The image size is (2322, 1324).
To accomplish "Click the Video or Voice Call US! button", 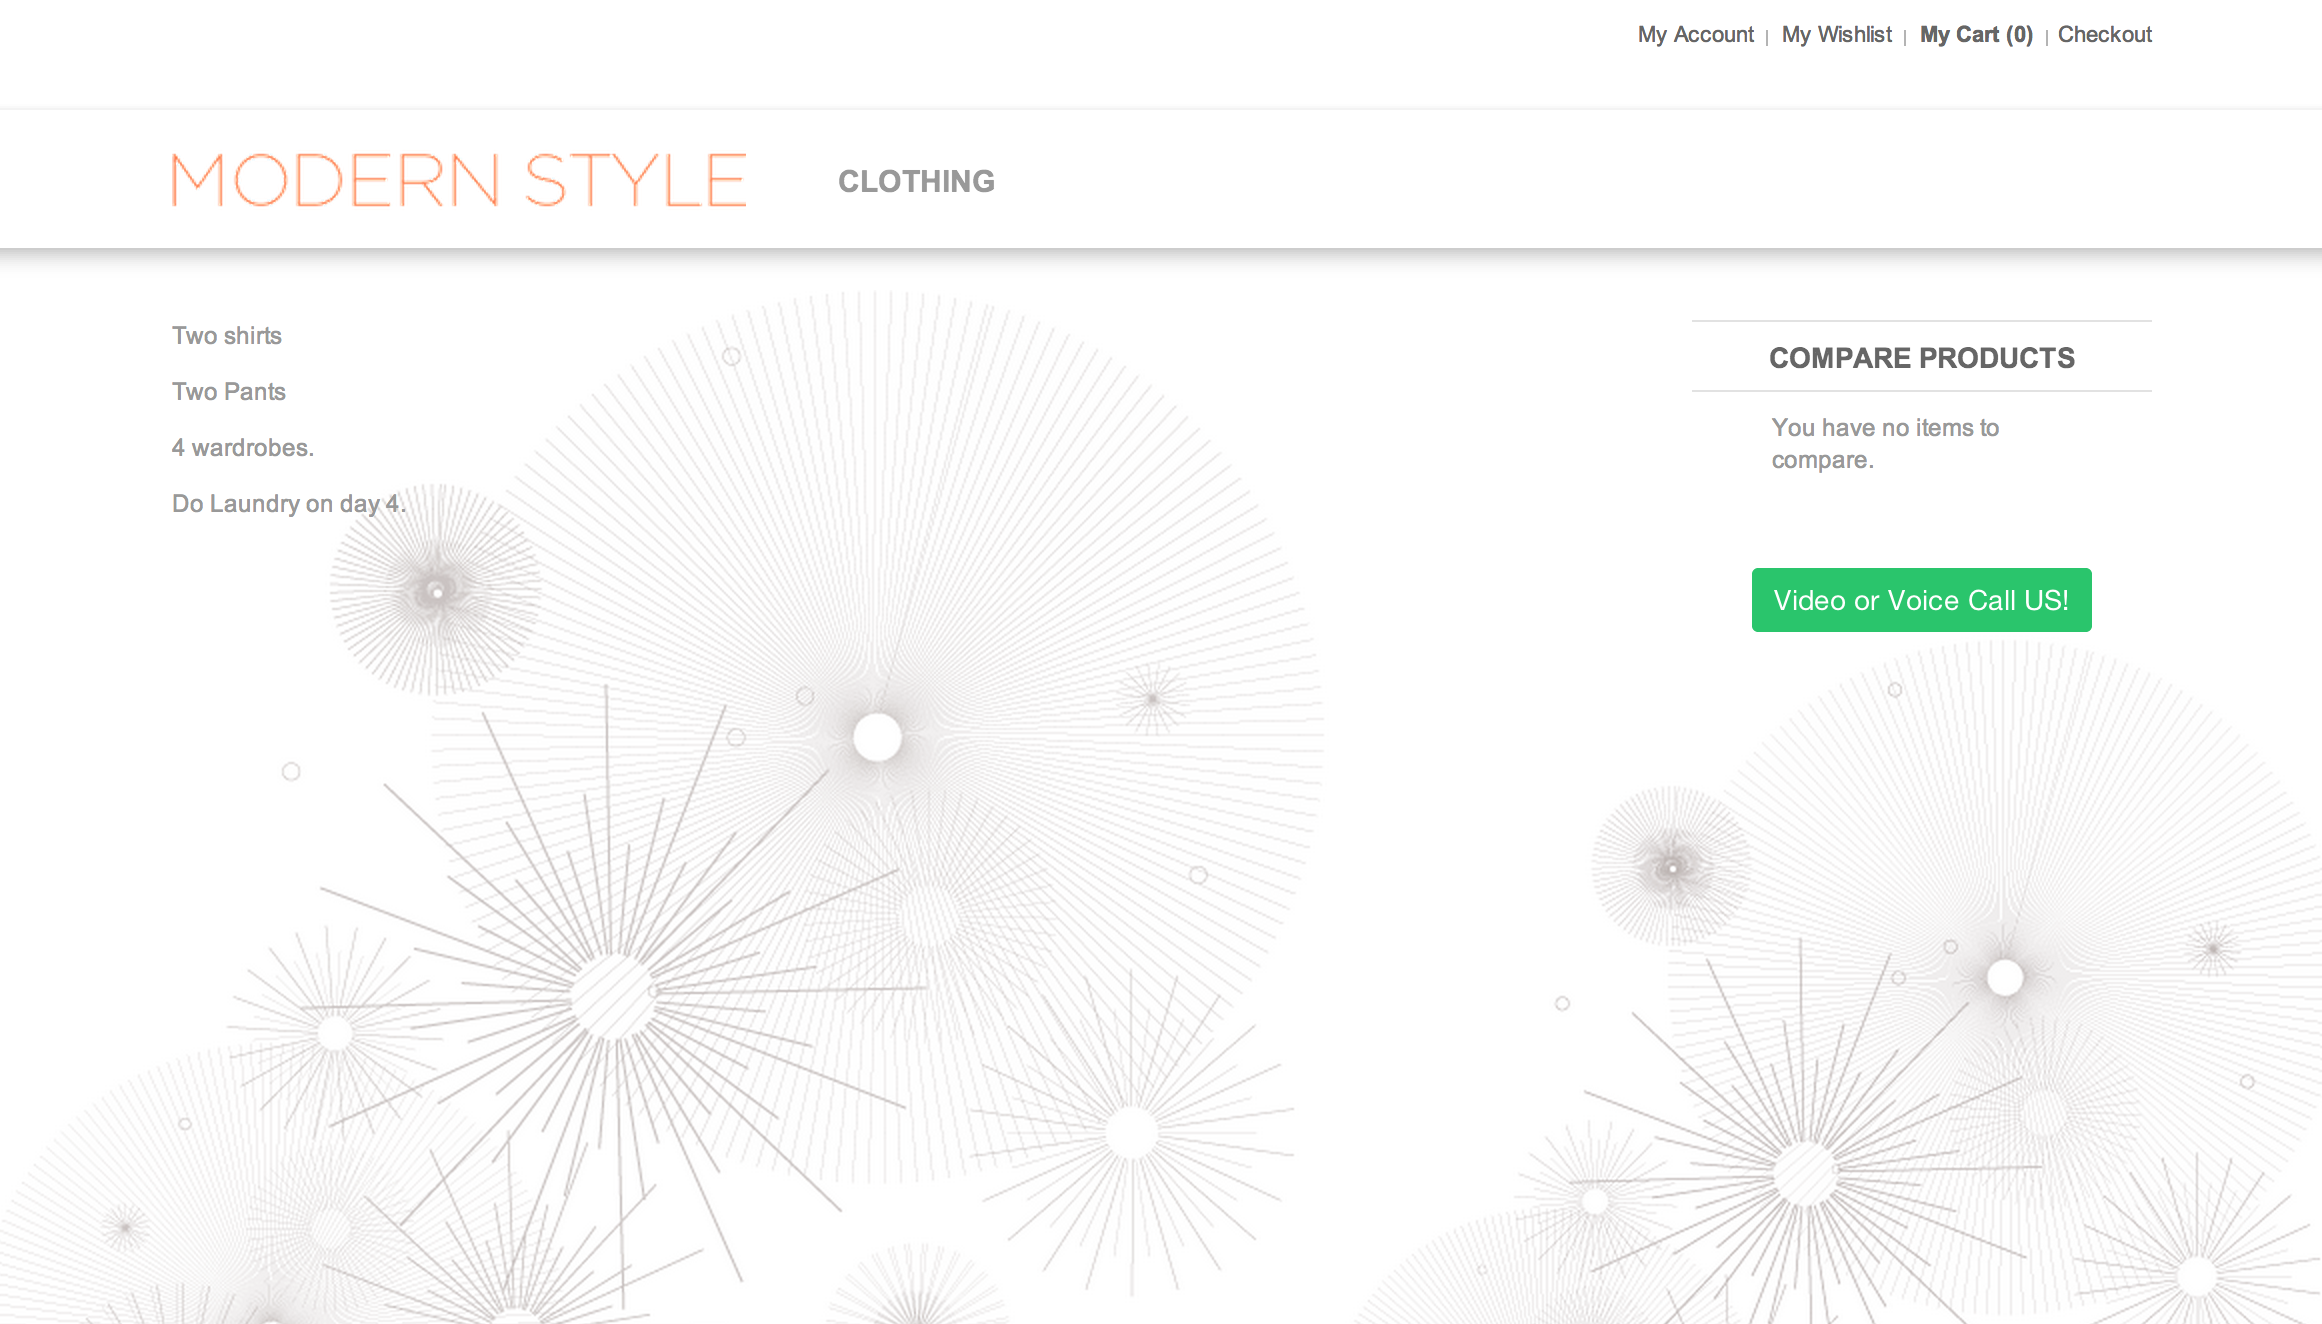I will 1921,600.
